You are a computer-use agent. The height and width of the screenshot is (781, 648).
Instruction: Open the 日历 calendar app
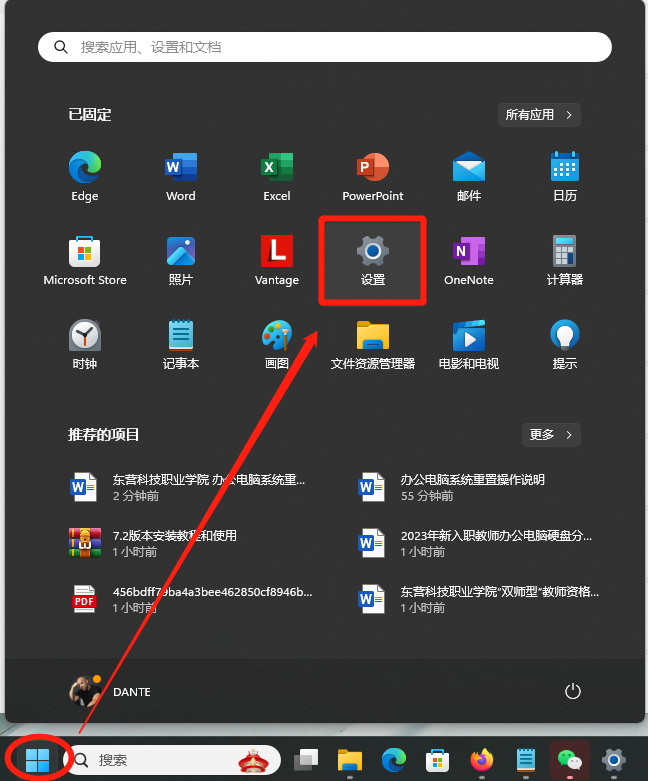pos(565,176)
